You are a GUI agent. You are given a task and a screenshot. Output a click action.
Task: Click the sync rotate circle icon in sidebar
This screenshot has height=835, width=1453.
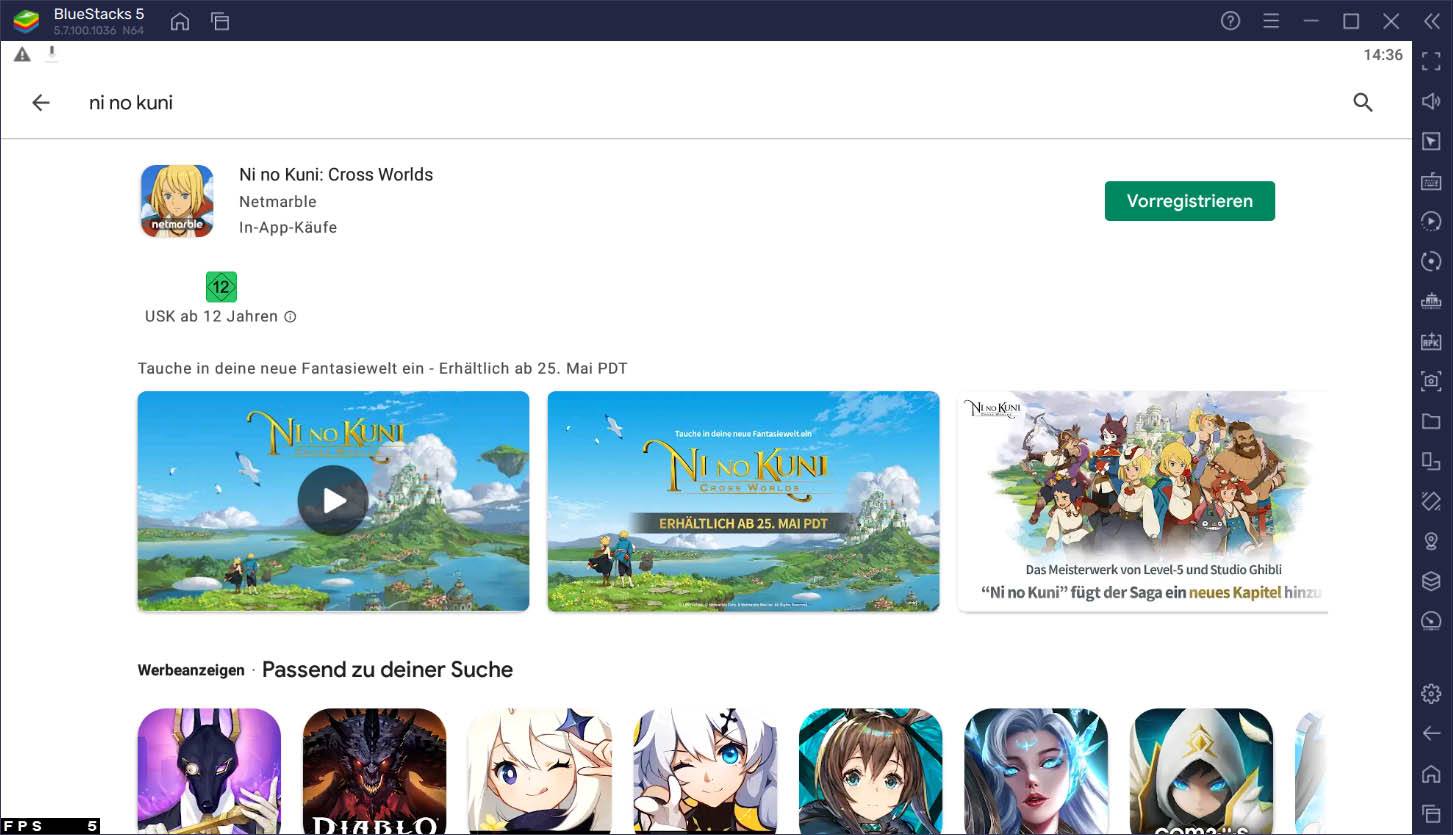[1431, 261]
